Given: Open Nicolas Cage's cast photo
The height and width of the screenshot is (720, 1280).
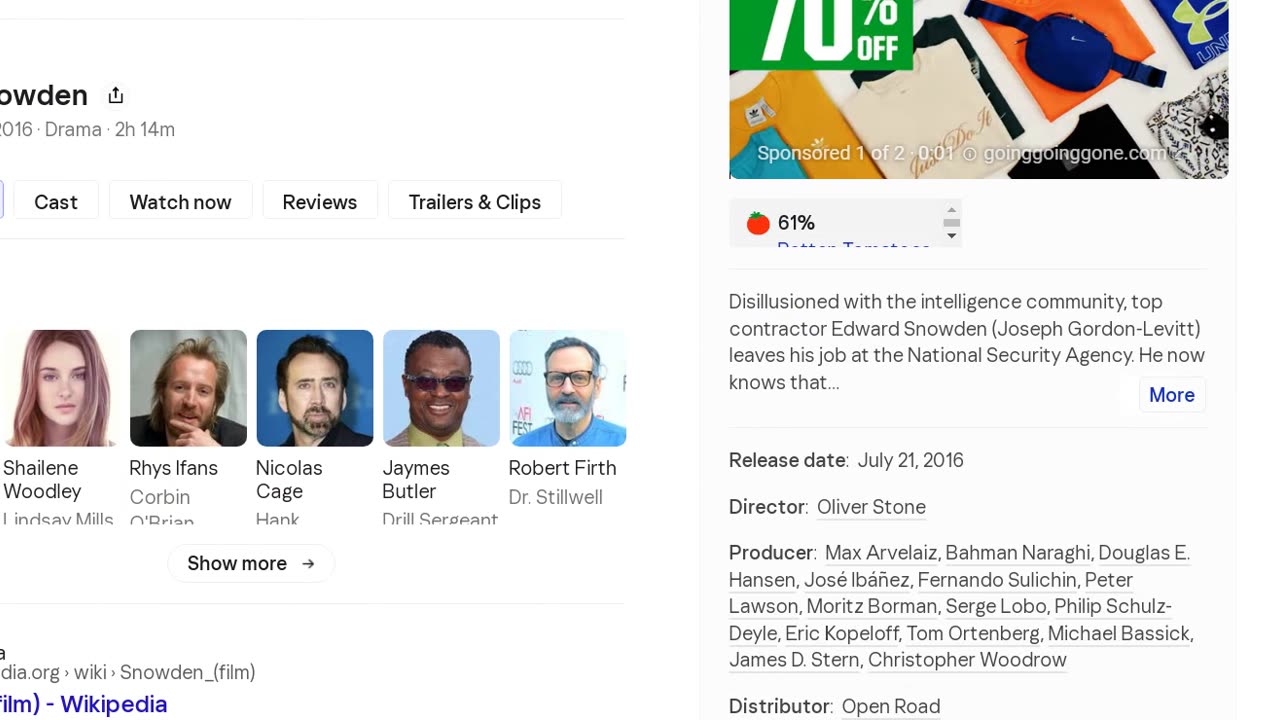Looking at the screenshot, I should [315, 388].
